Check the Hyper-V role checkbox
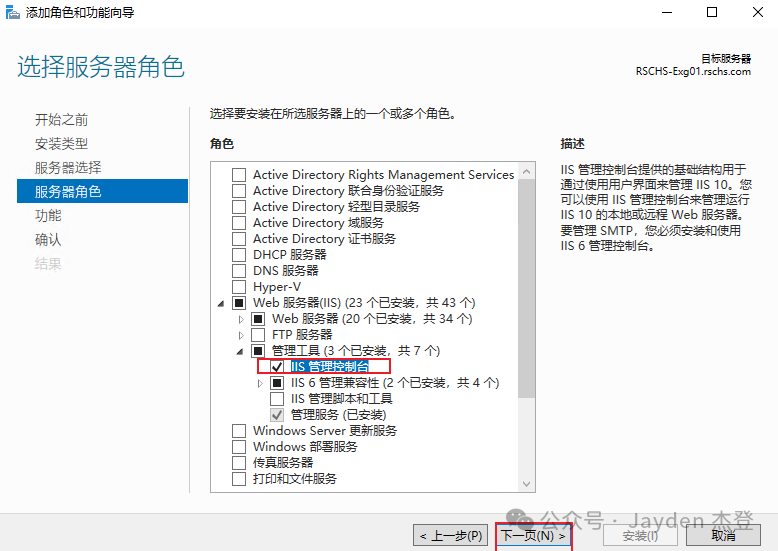The height and width of the screenshot is (551, 778). [239, 287]
